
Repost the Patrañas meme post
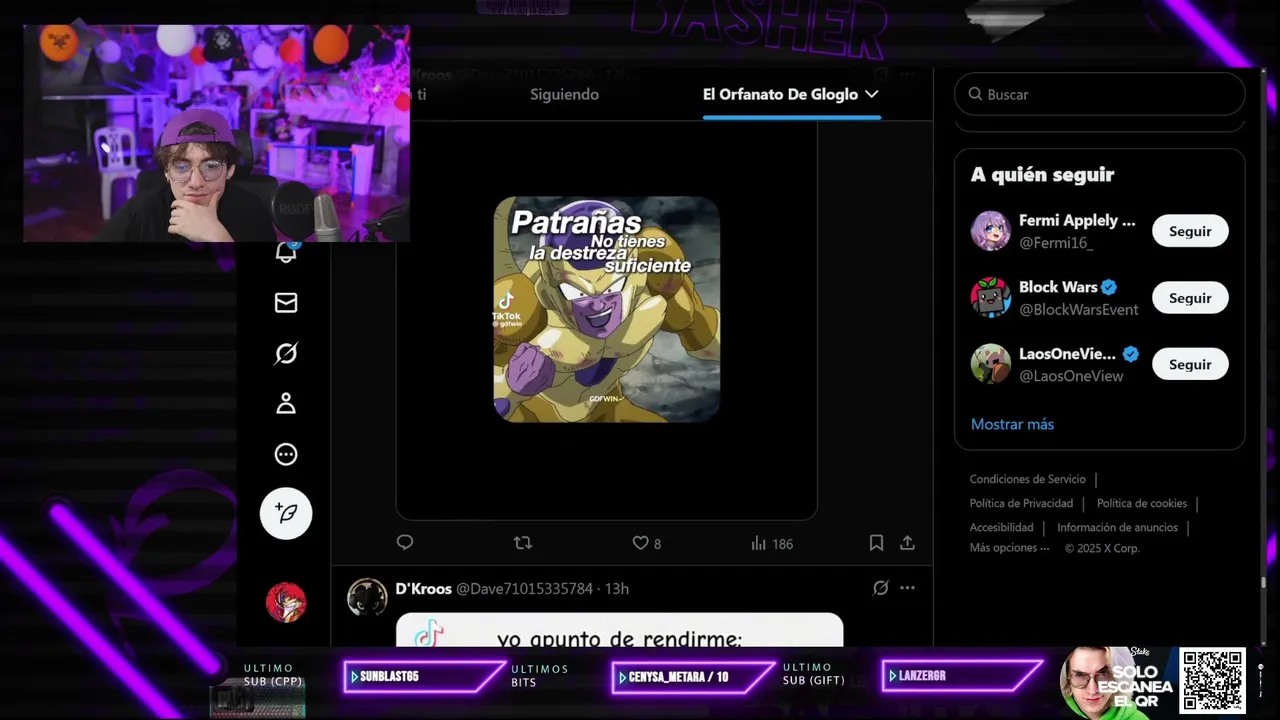[x=523, y=543]
